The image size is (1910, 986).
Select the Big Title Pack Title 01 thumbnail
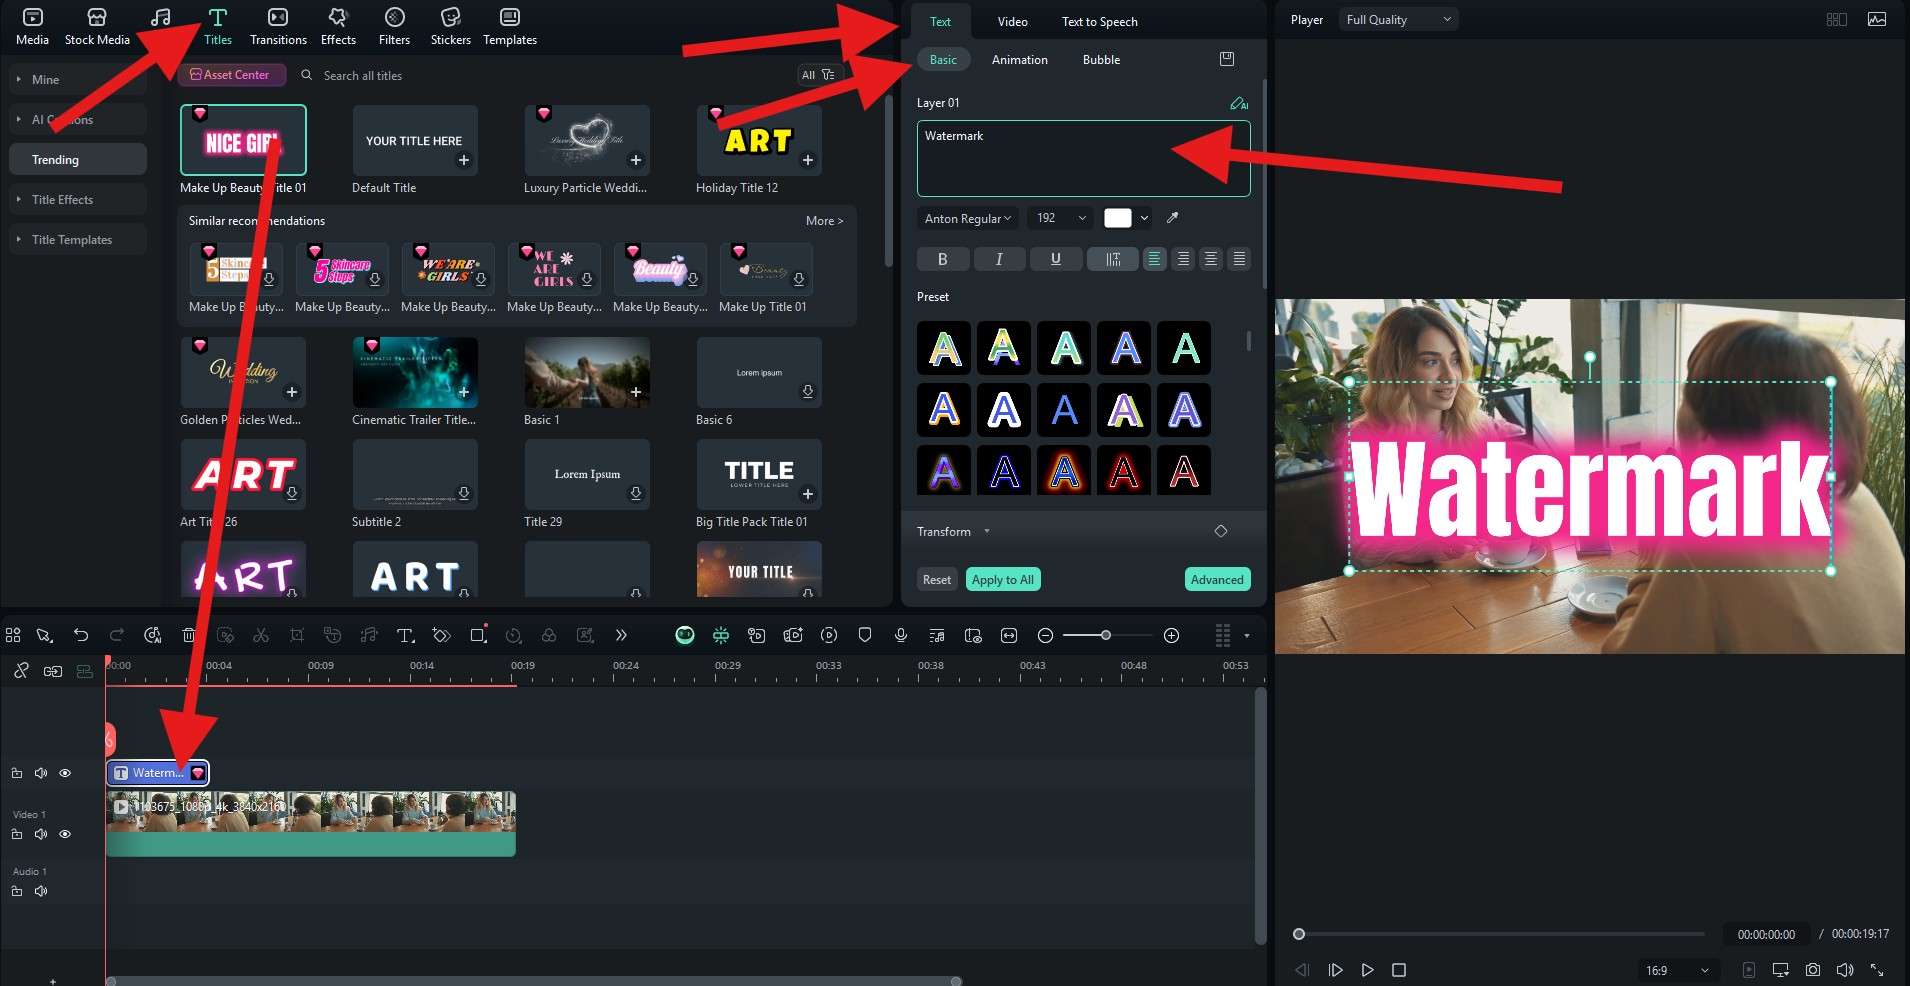click(x=759, y=474)
